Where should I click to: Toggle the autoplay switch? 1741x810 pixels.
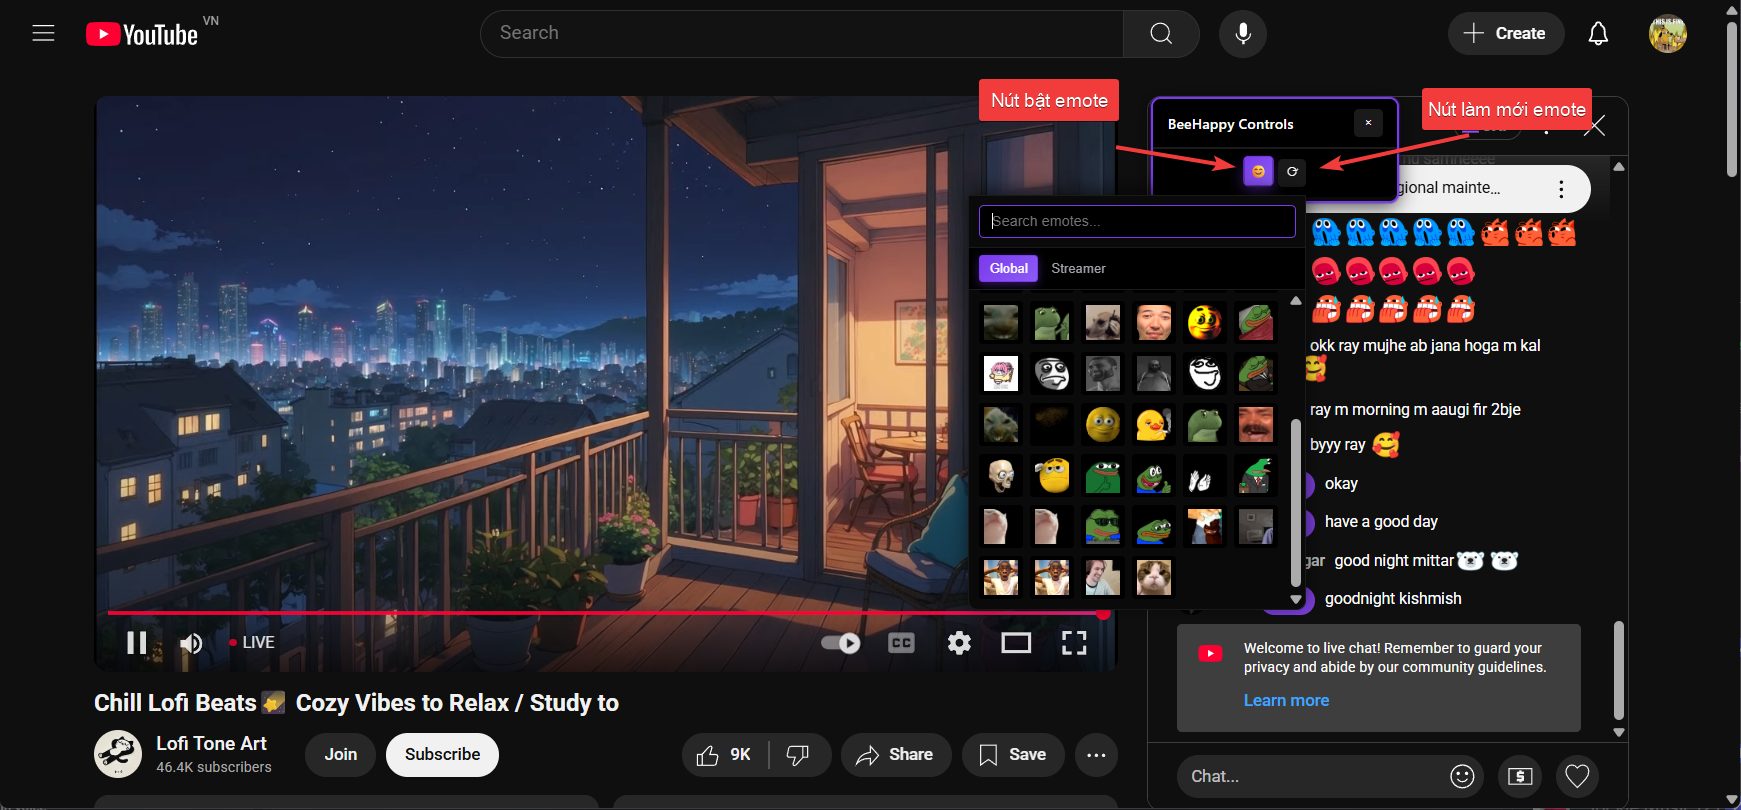(x=841, y=643)
